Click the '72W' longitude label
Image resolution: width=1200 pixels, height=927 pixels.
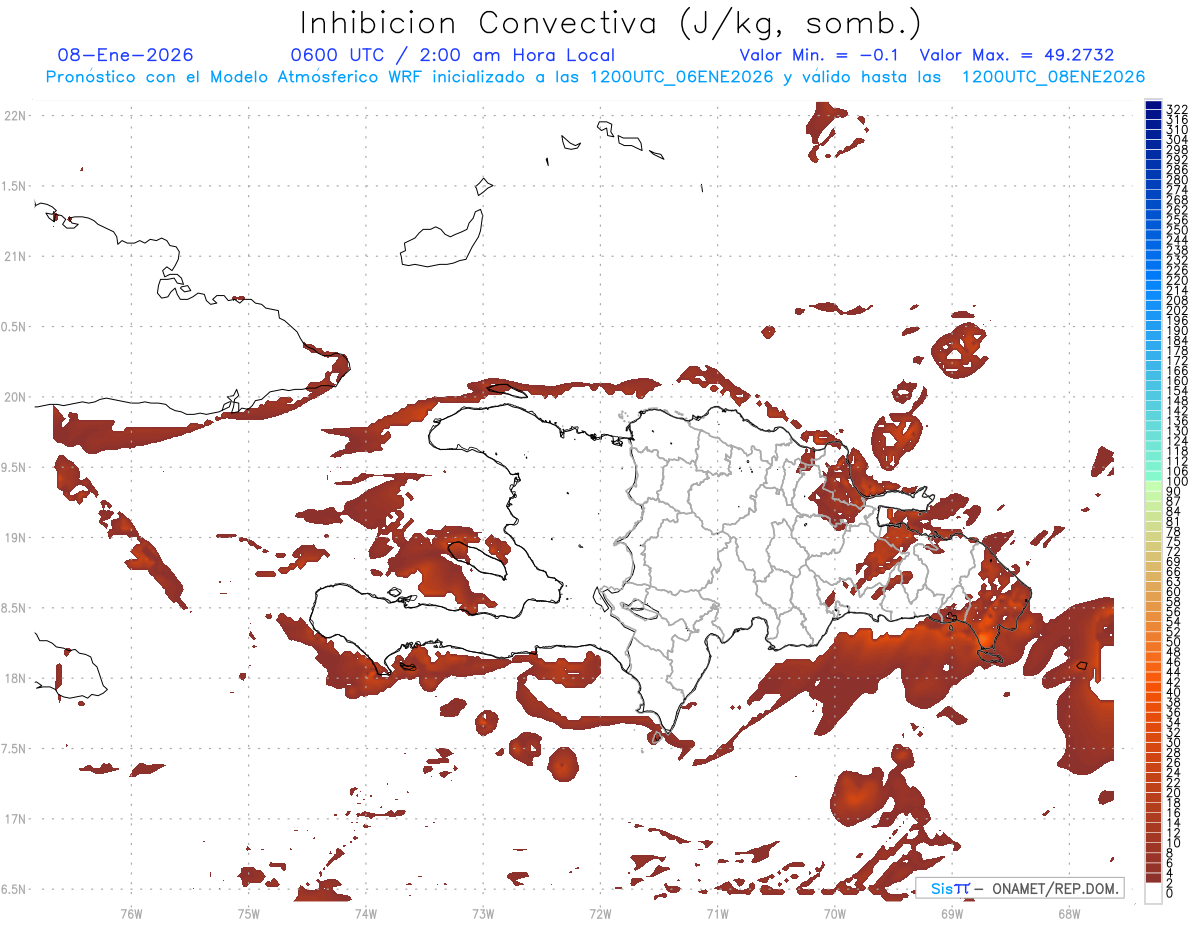tap(600, 912)
